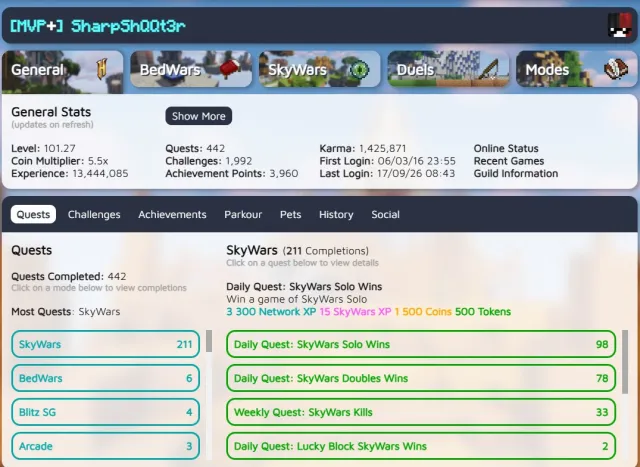
Task: Switch to the Parkour sub-tab
Action: [243, 214]
